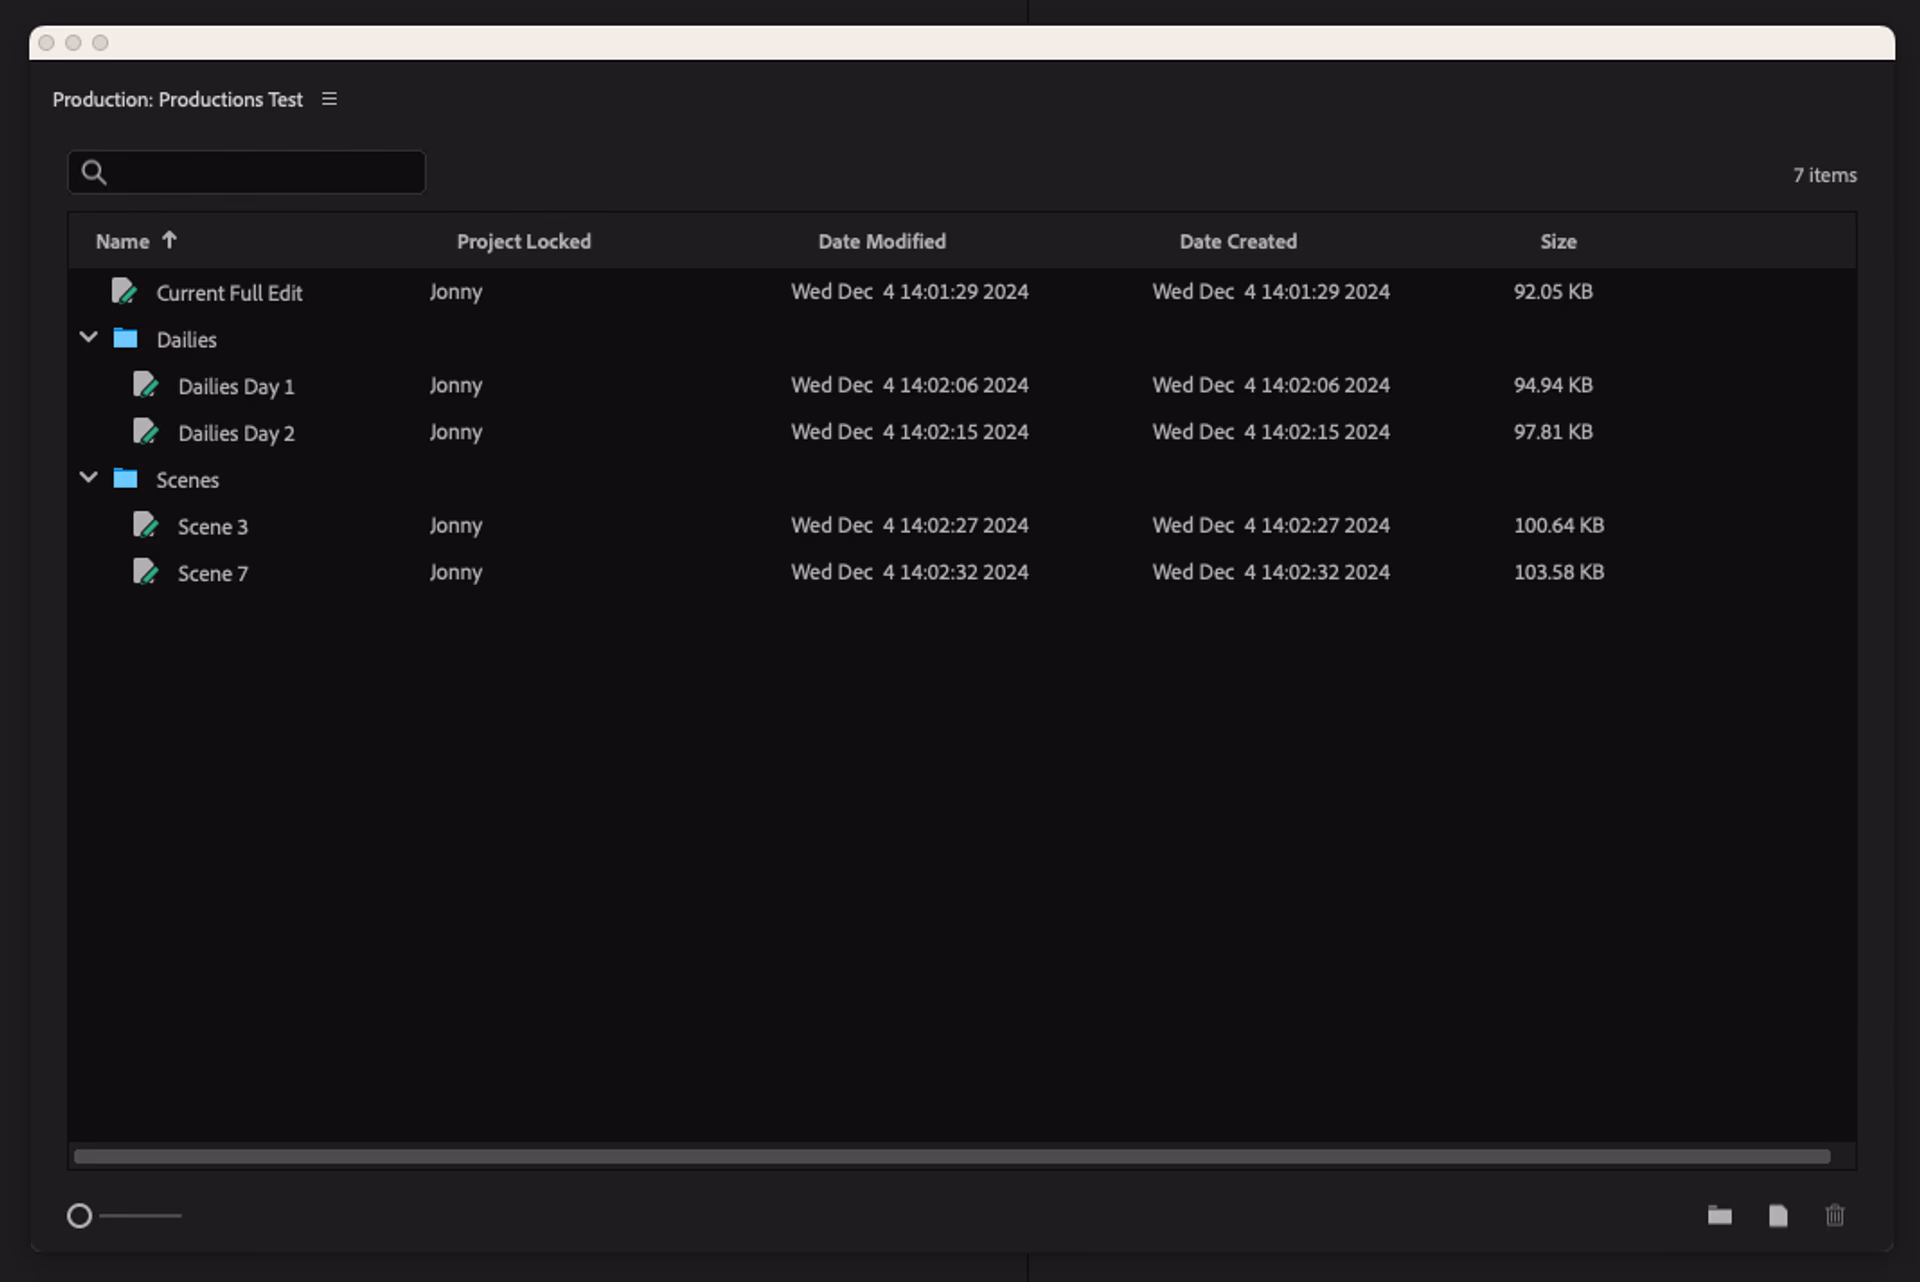Click the Dailies Day 2 project icon
1920x1282 pixels.
pos(147,431)
